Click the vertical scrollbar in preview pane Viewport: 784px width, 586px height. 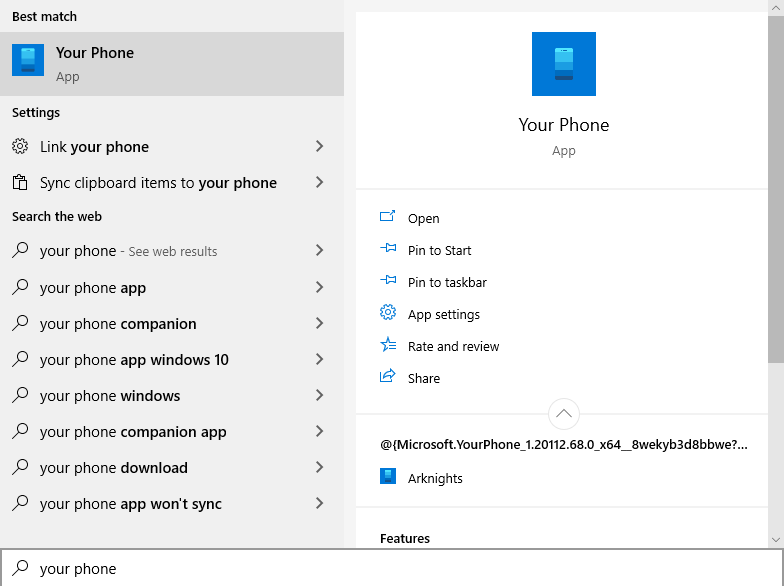(776, 190)
